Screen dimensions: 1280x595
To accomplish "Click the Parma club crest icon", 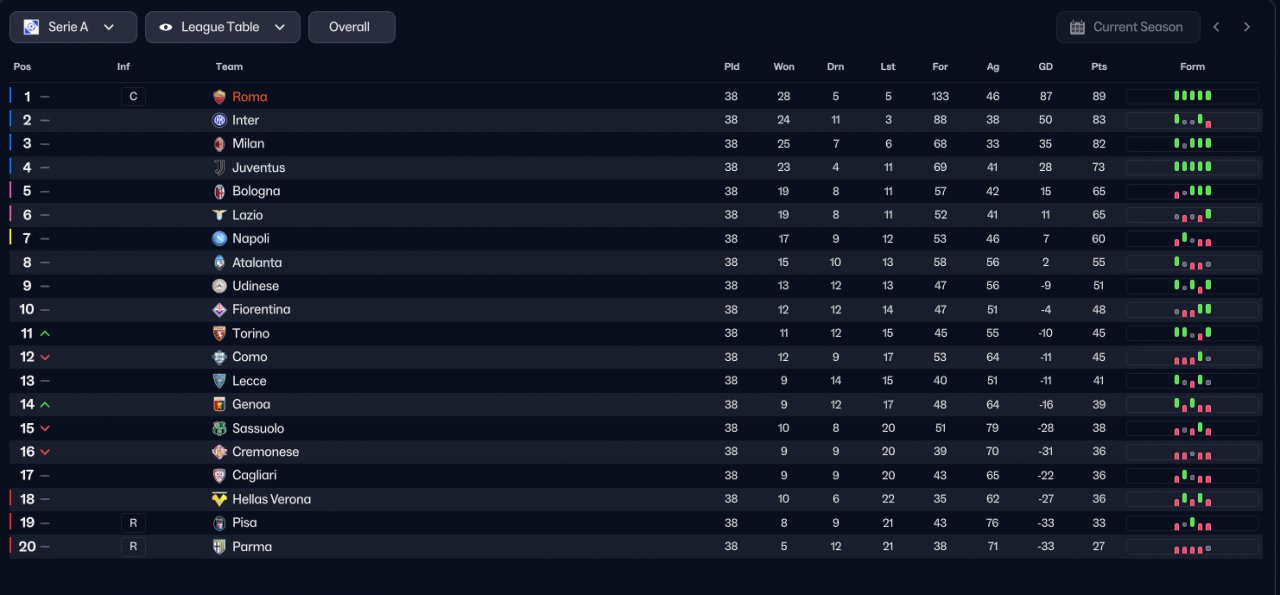I will click(220, 547).
